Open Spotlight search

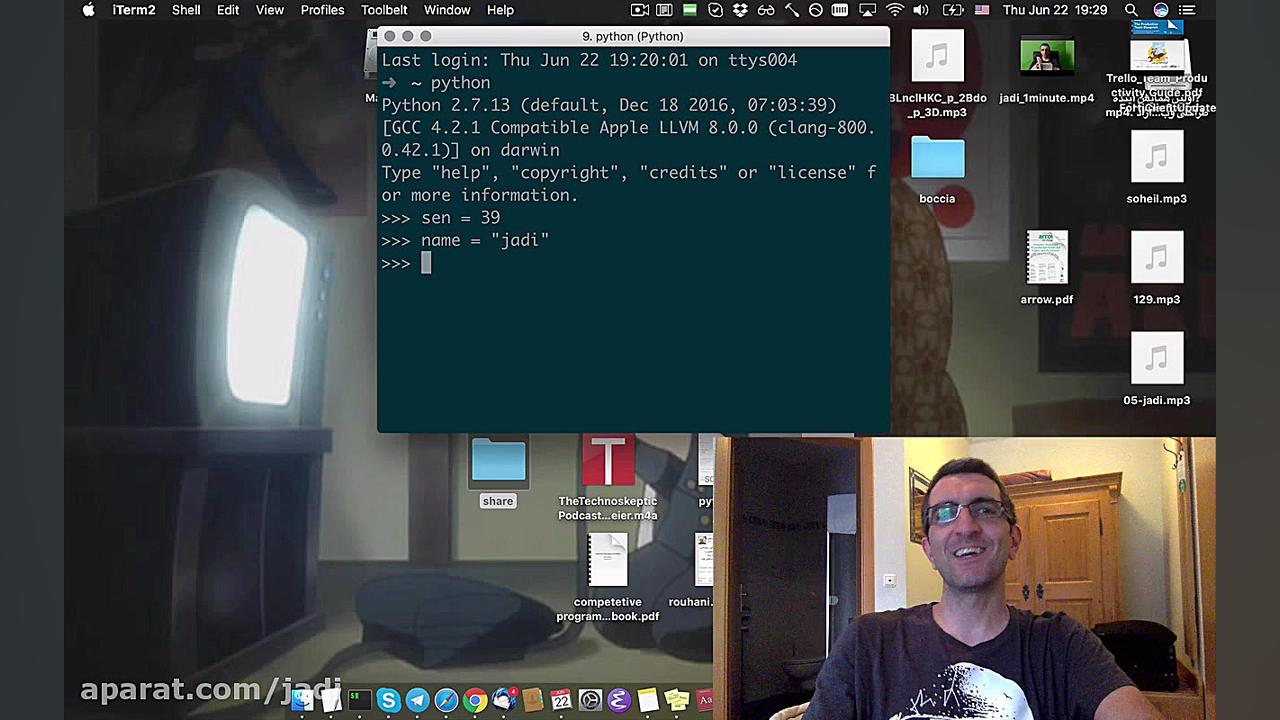pos(1131,10)
